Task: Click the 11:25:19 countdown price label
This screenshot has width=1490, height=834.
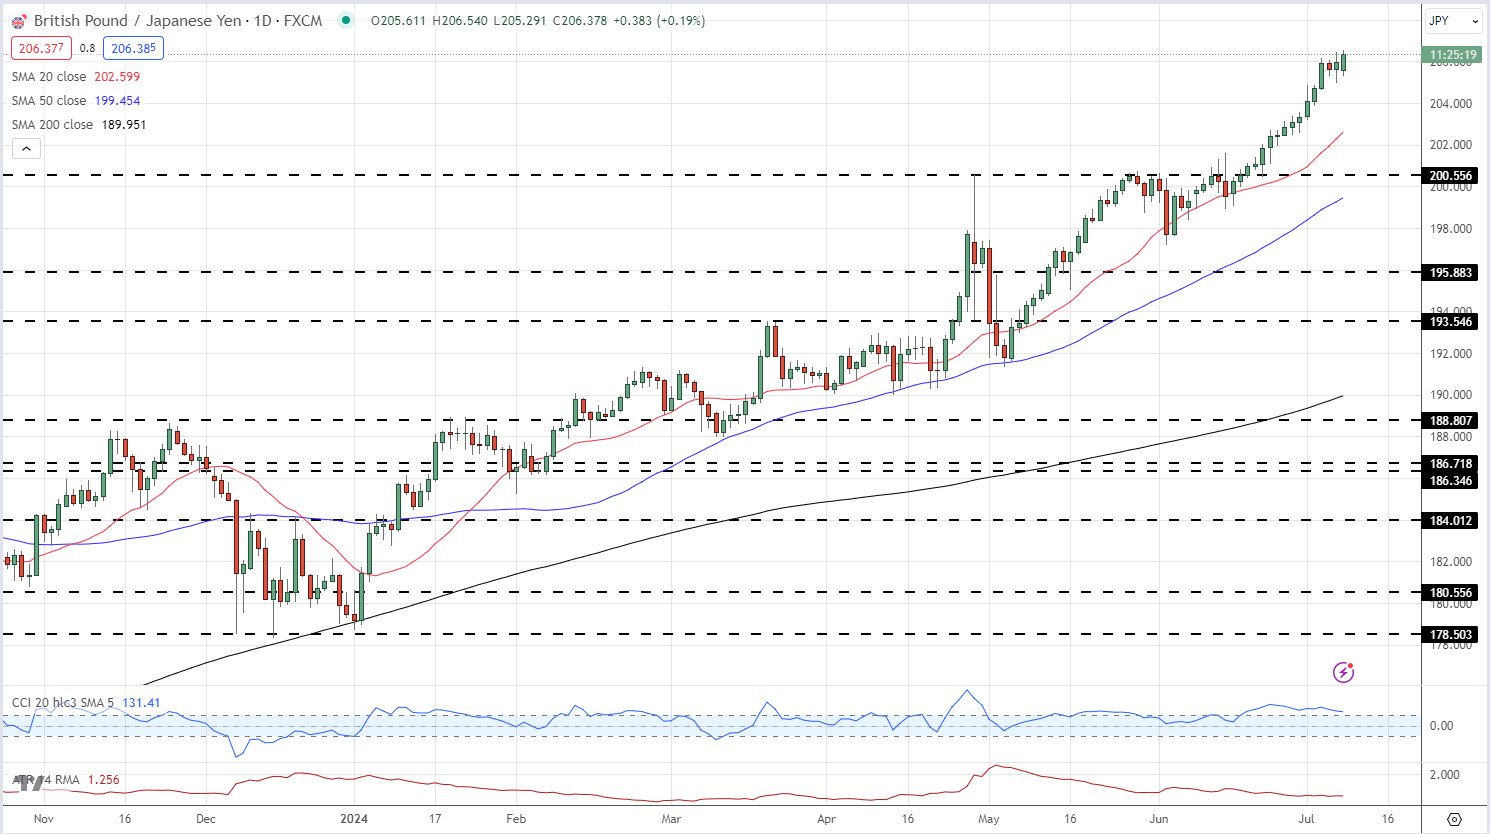Action: tap(1453, 55)
